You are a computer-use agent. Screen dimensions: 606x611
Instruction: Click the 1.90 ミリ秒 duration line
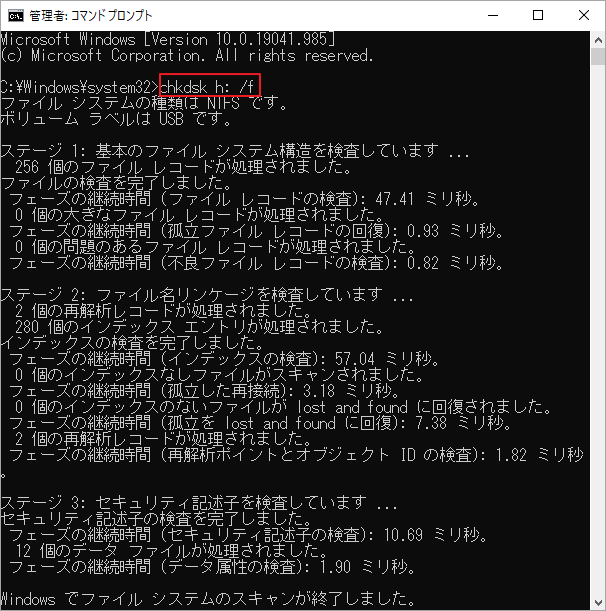[x=212, y=567]
